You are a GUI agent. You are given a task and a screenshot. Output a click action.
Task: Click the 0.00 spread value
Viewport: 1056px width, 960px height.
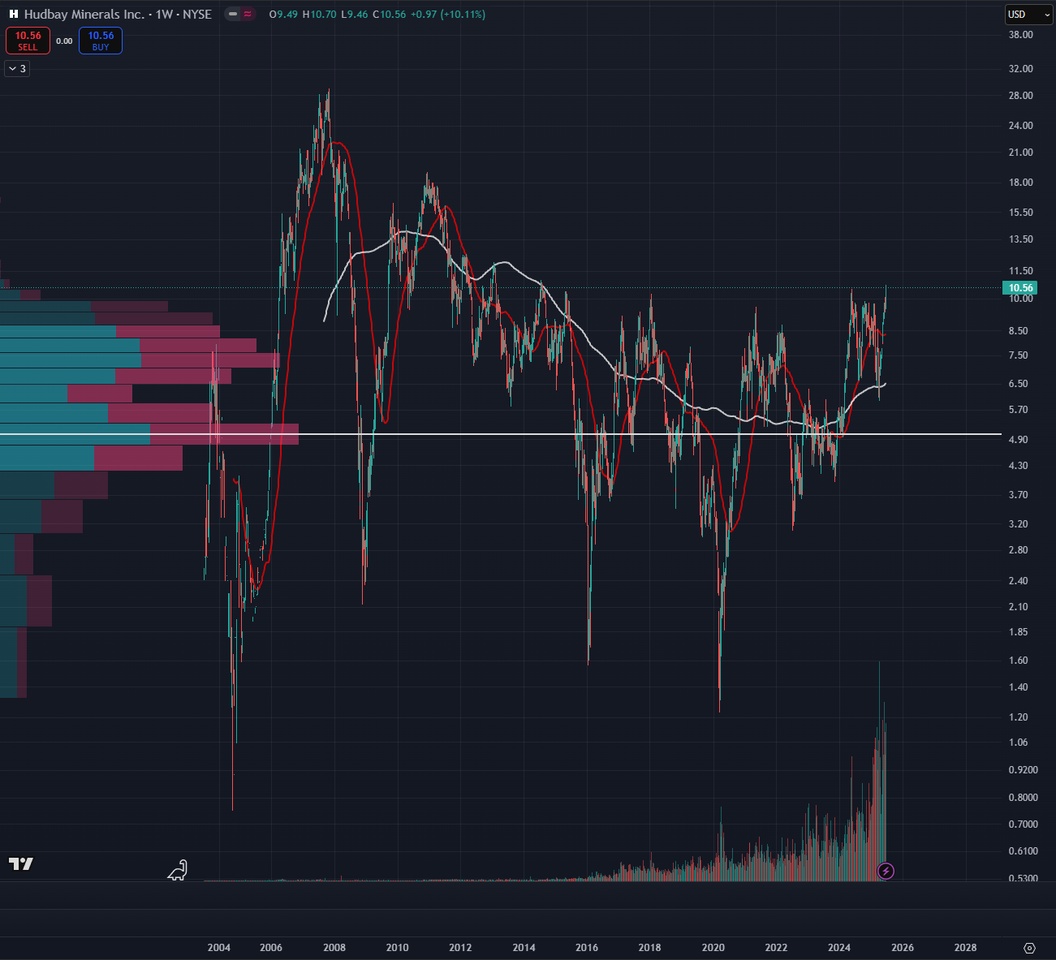coord(64,41)
